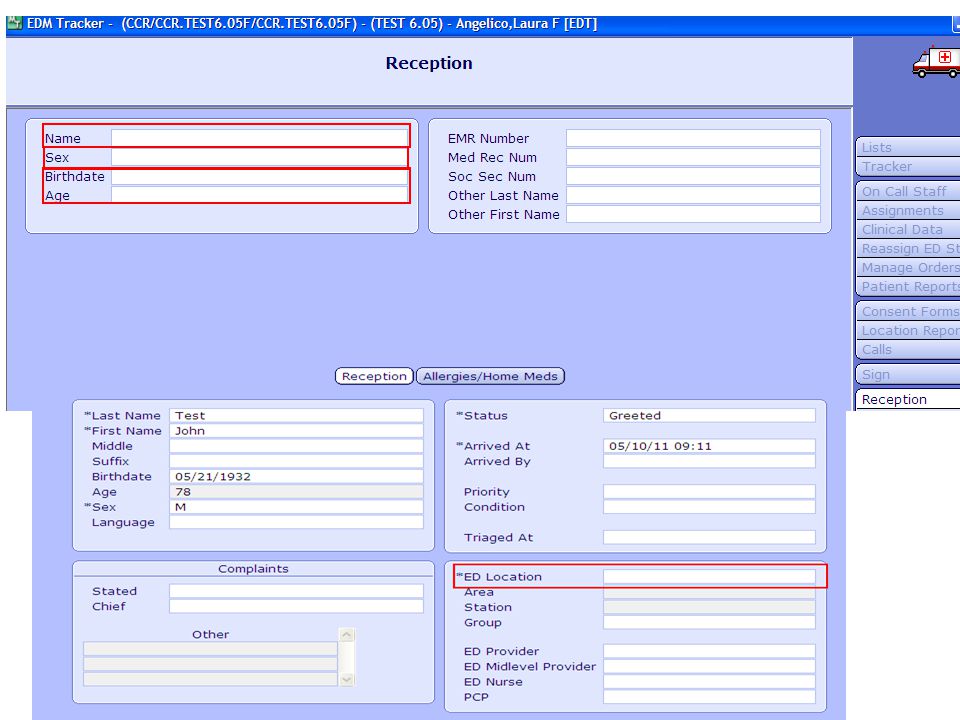
Task: Click the Stated complaint field
Action: click(296, 591)
